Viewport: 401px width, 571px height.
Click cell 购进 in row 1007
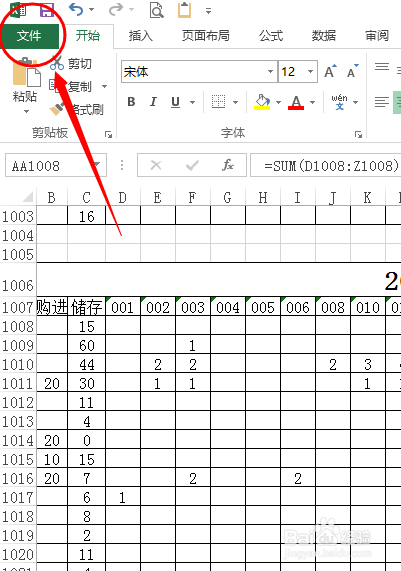pos(52,307)
